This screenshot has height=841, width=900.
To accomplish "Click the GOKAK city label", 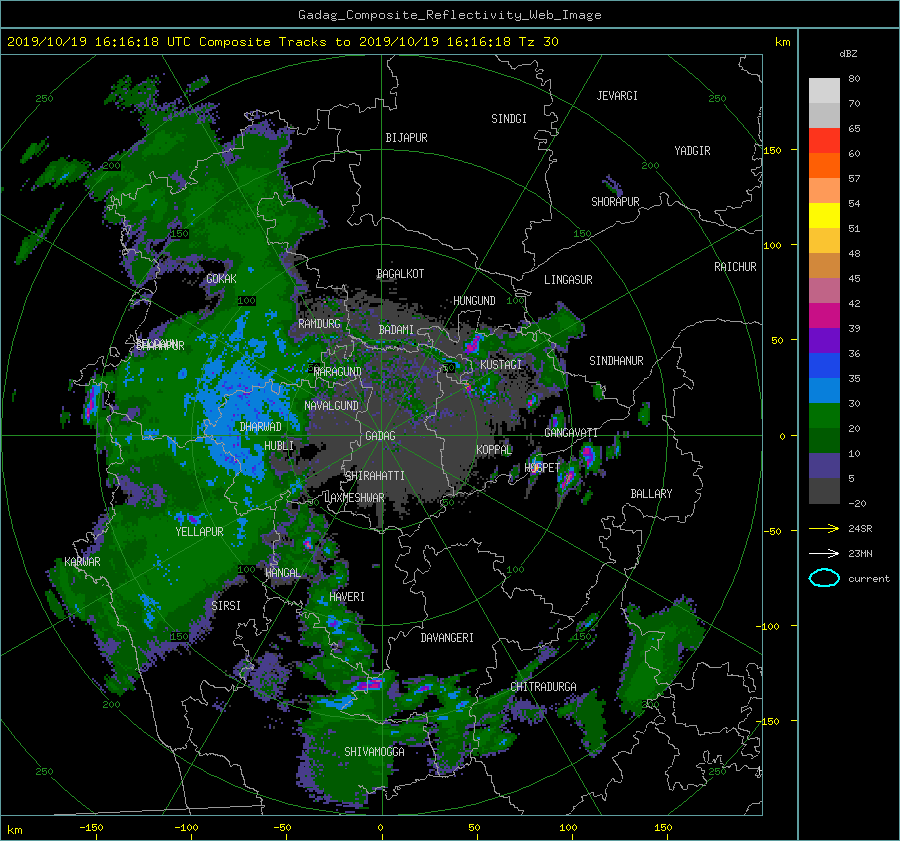I will pyautogui.click(x=221, y=279).
